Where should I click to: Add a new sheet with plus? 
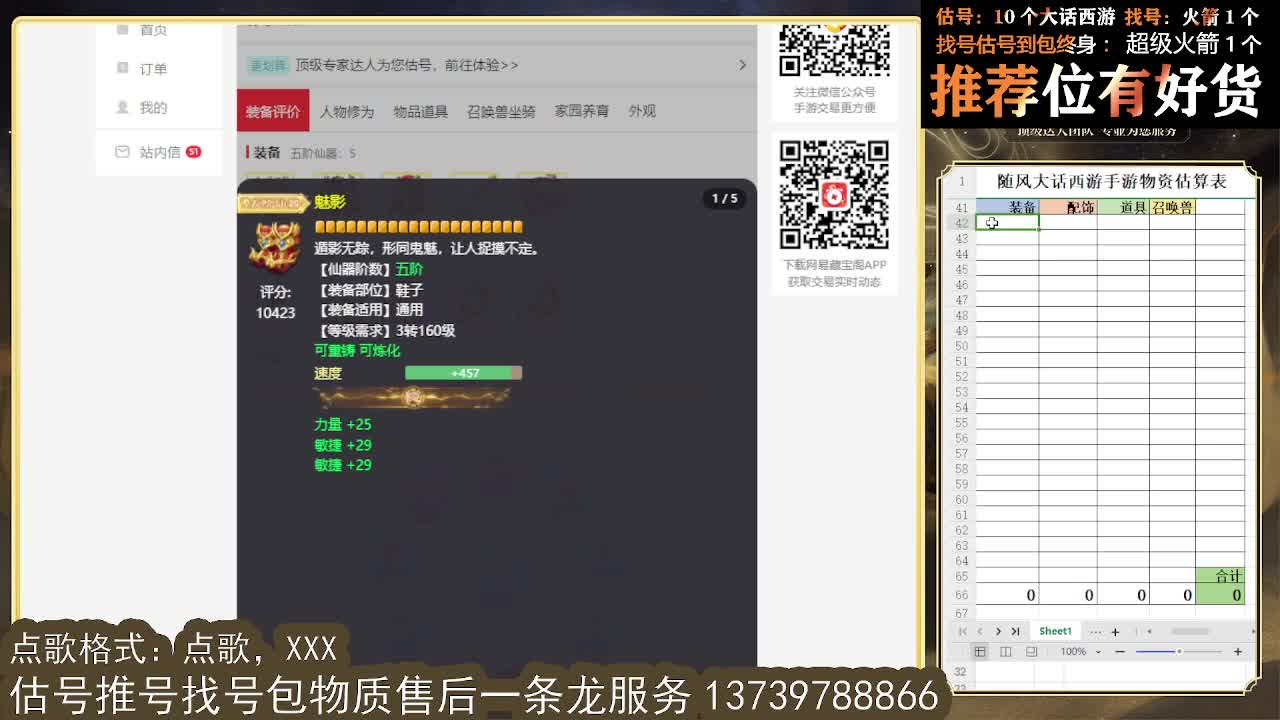(x=1115, y=631)
